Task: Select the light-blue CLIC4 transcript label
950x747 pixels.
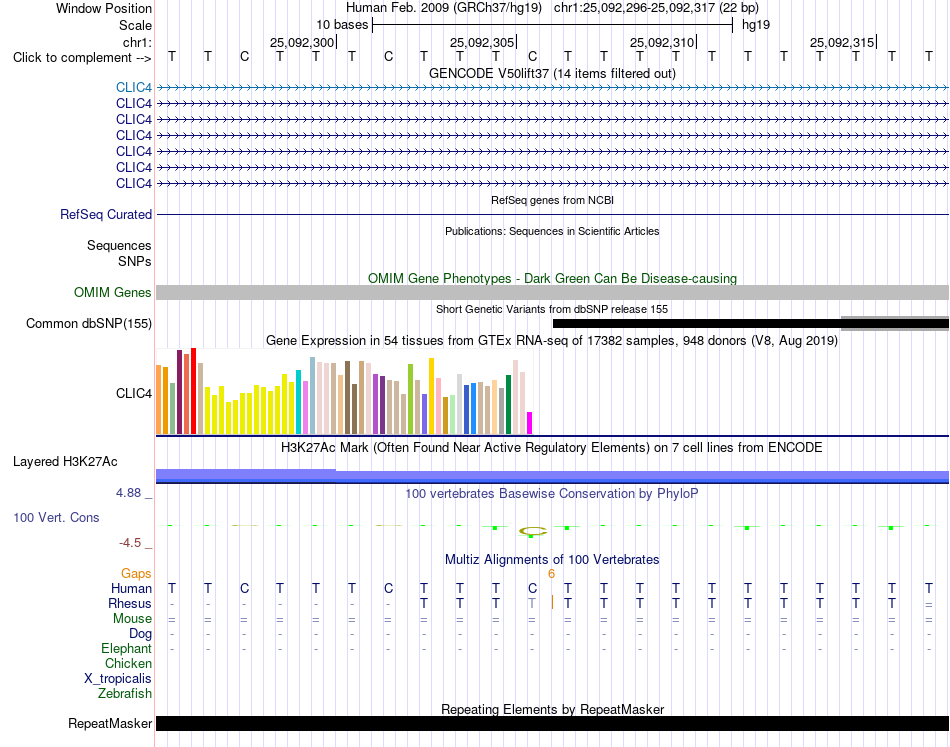Action: 134,87
